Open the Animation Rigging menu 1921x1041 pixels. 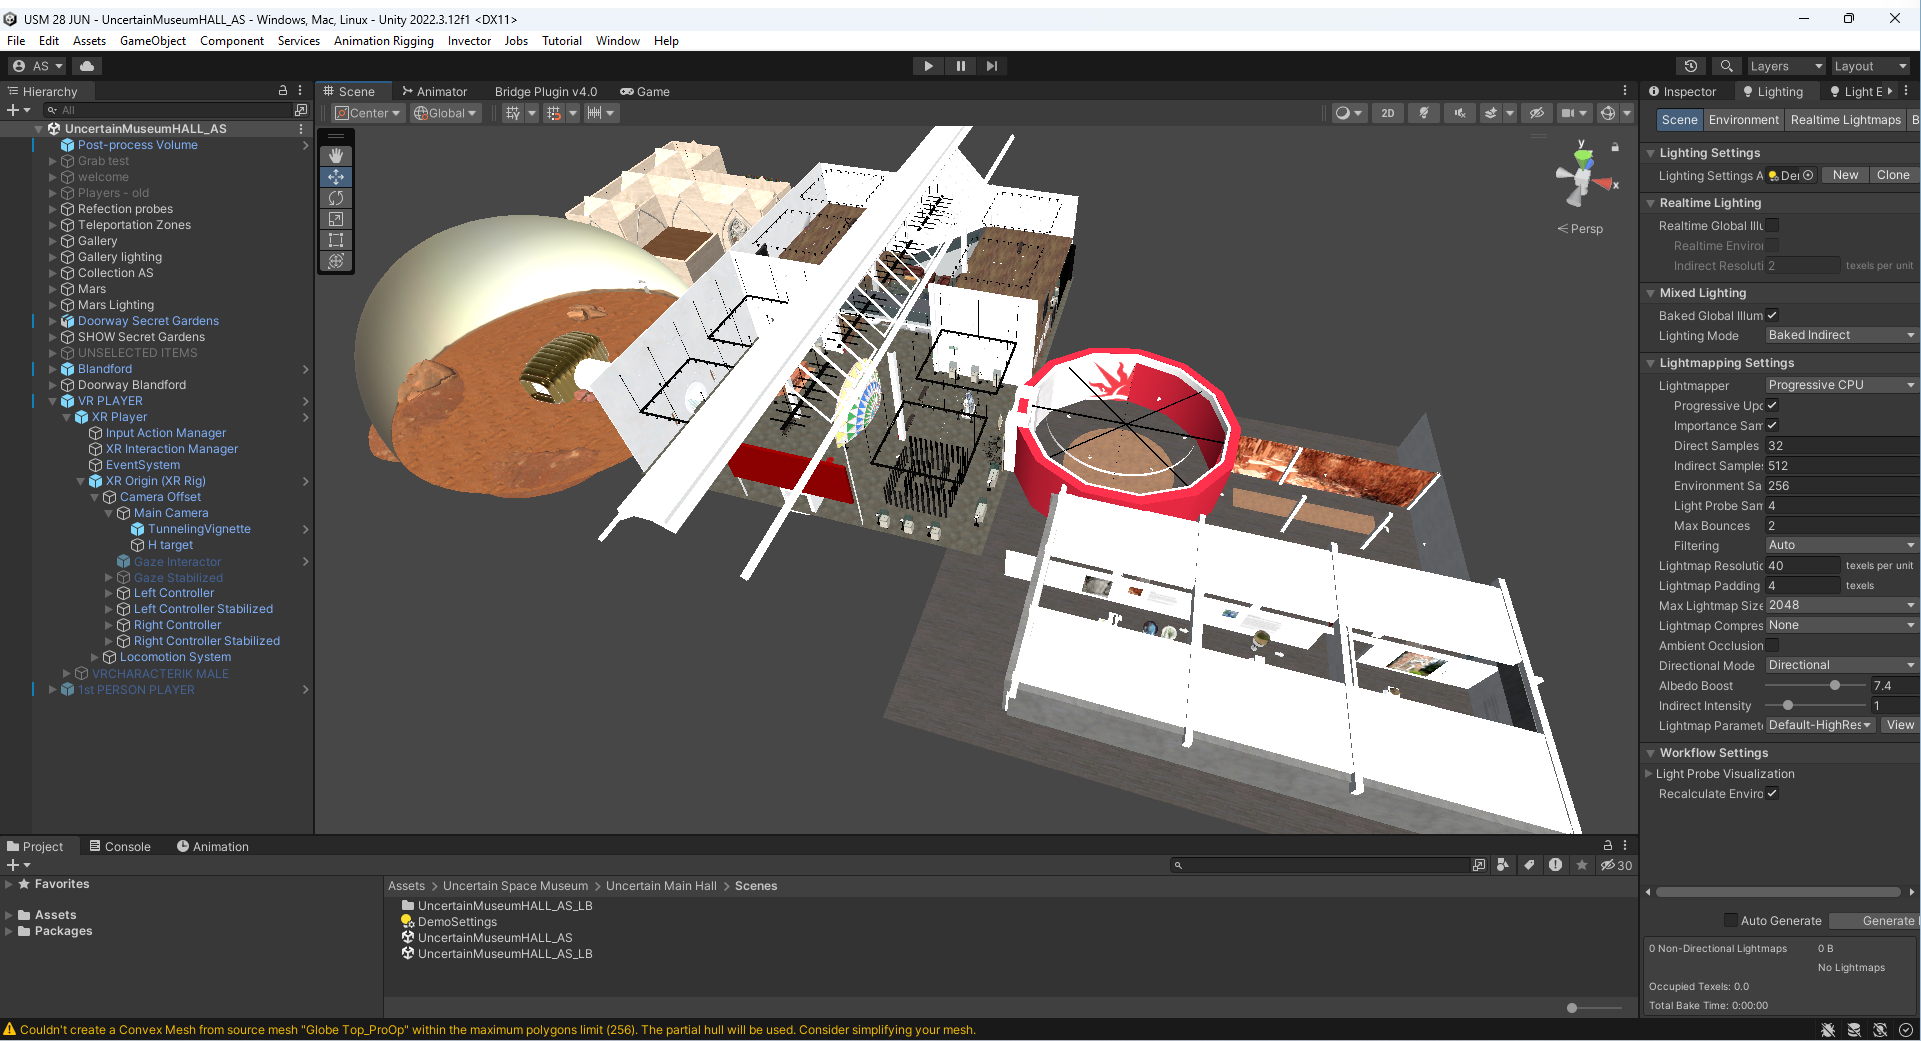point(384,41)
